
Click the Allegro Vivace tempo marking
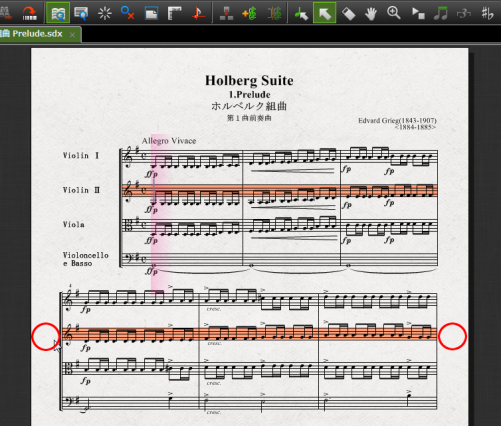pyautogui.click(x=169, y=141)
